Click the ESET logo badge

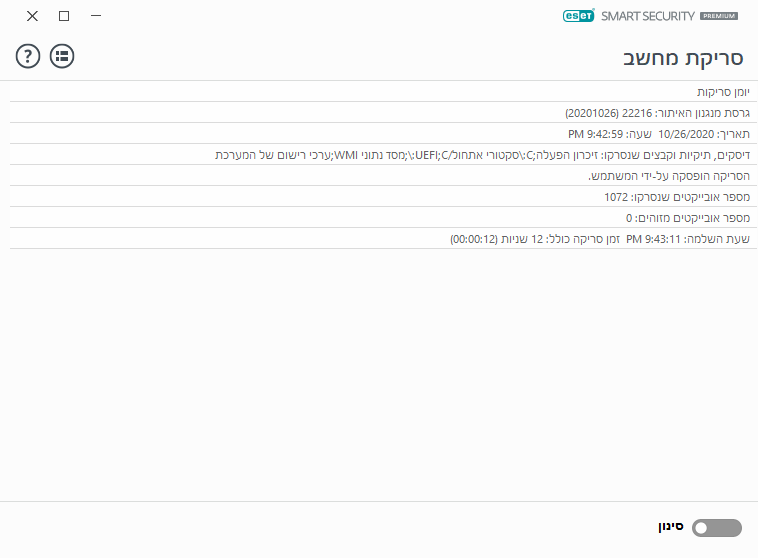coord(578,16)
